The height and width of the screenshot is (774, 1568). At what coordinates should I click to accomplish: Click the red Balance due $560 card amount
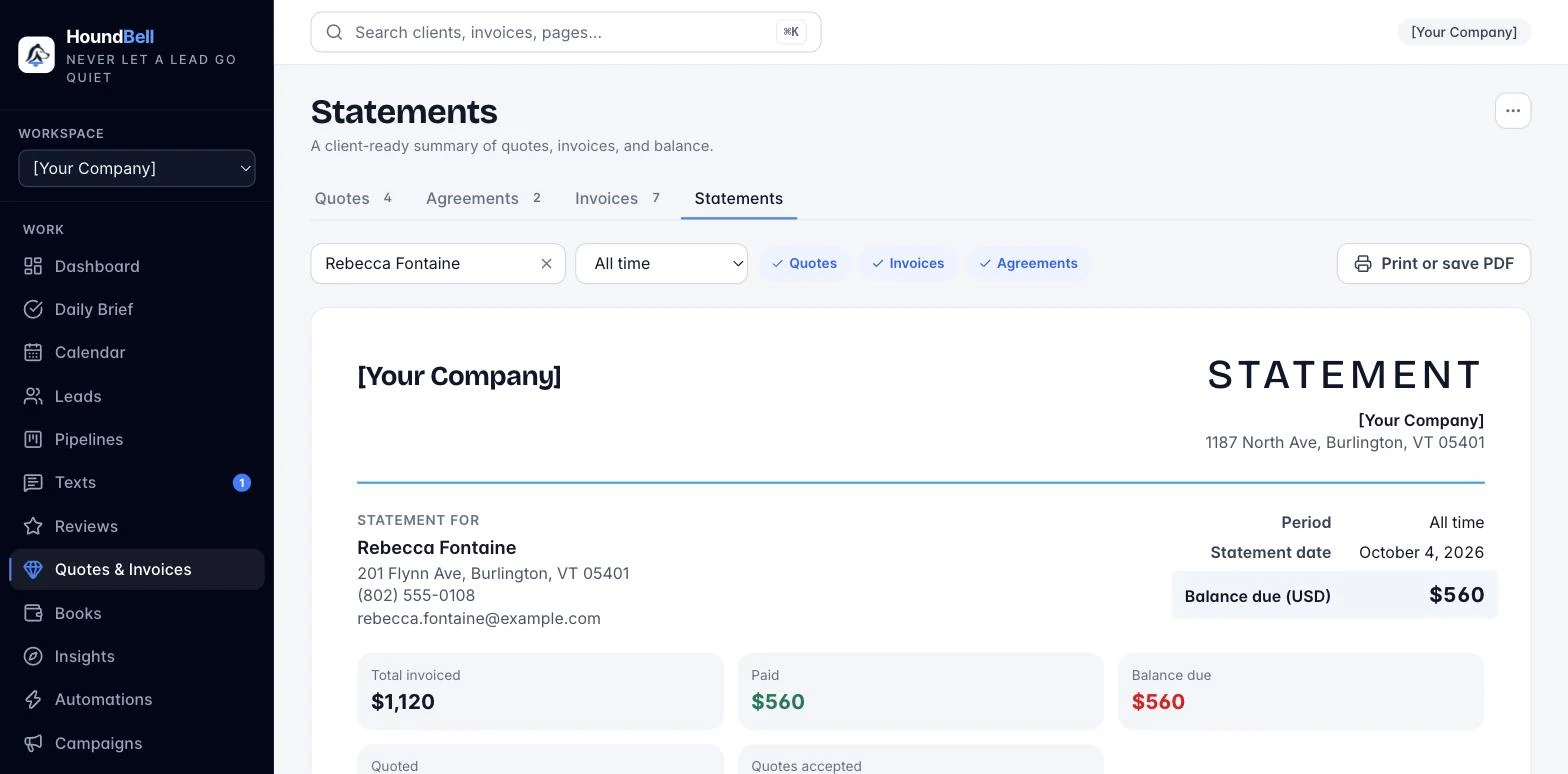(x=1158, y=702)
